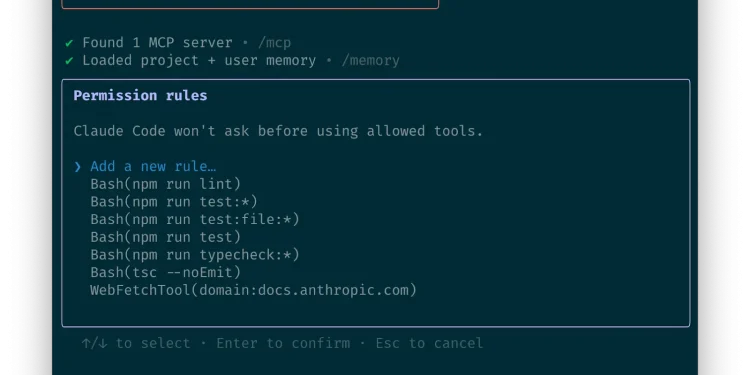The height and width of the screenshot is (375, 750).
Task: Select the Bash(npm run test) rule
Action: [165, 237]
